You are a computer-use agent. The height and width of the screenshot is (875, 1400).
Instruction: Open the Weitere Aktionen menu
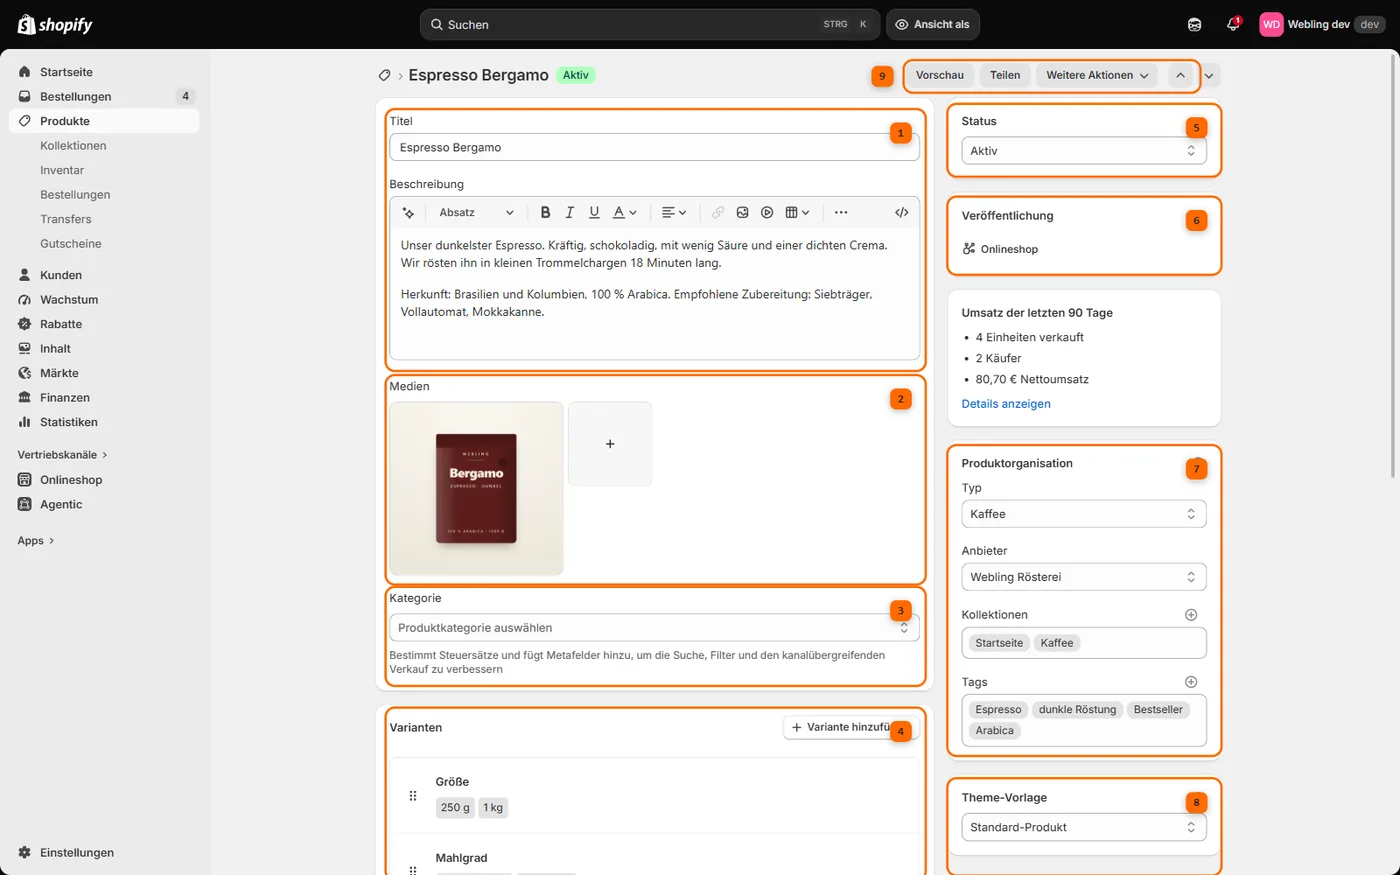pos(1097,75)
